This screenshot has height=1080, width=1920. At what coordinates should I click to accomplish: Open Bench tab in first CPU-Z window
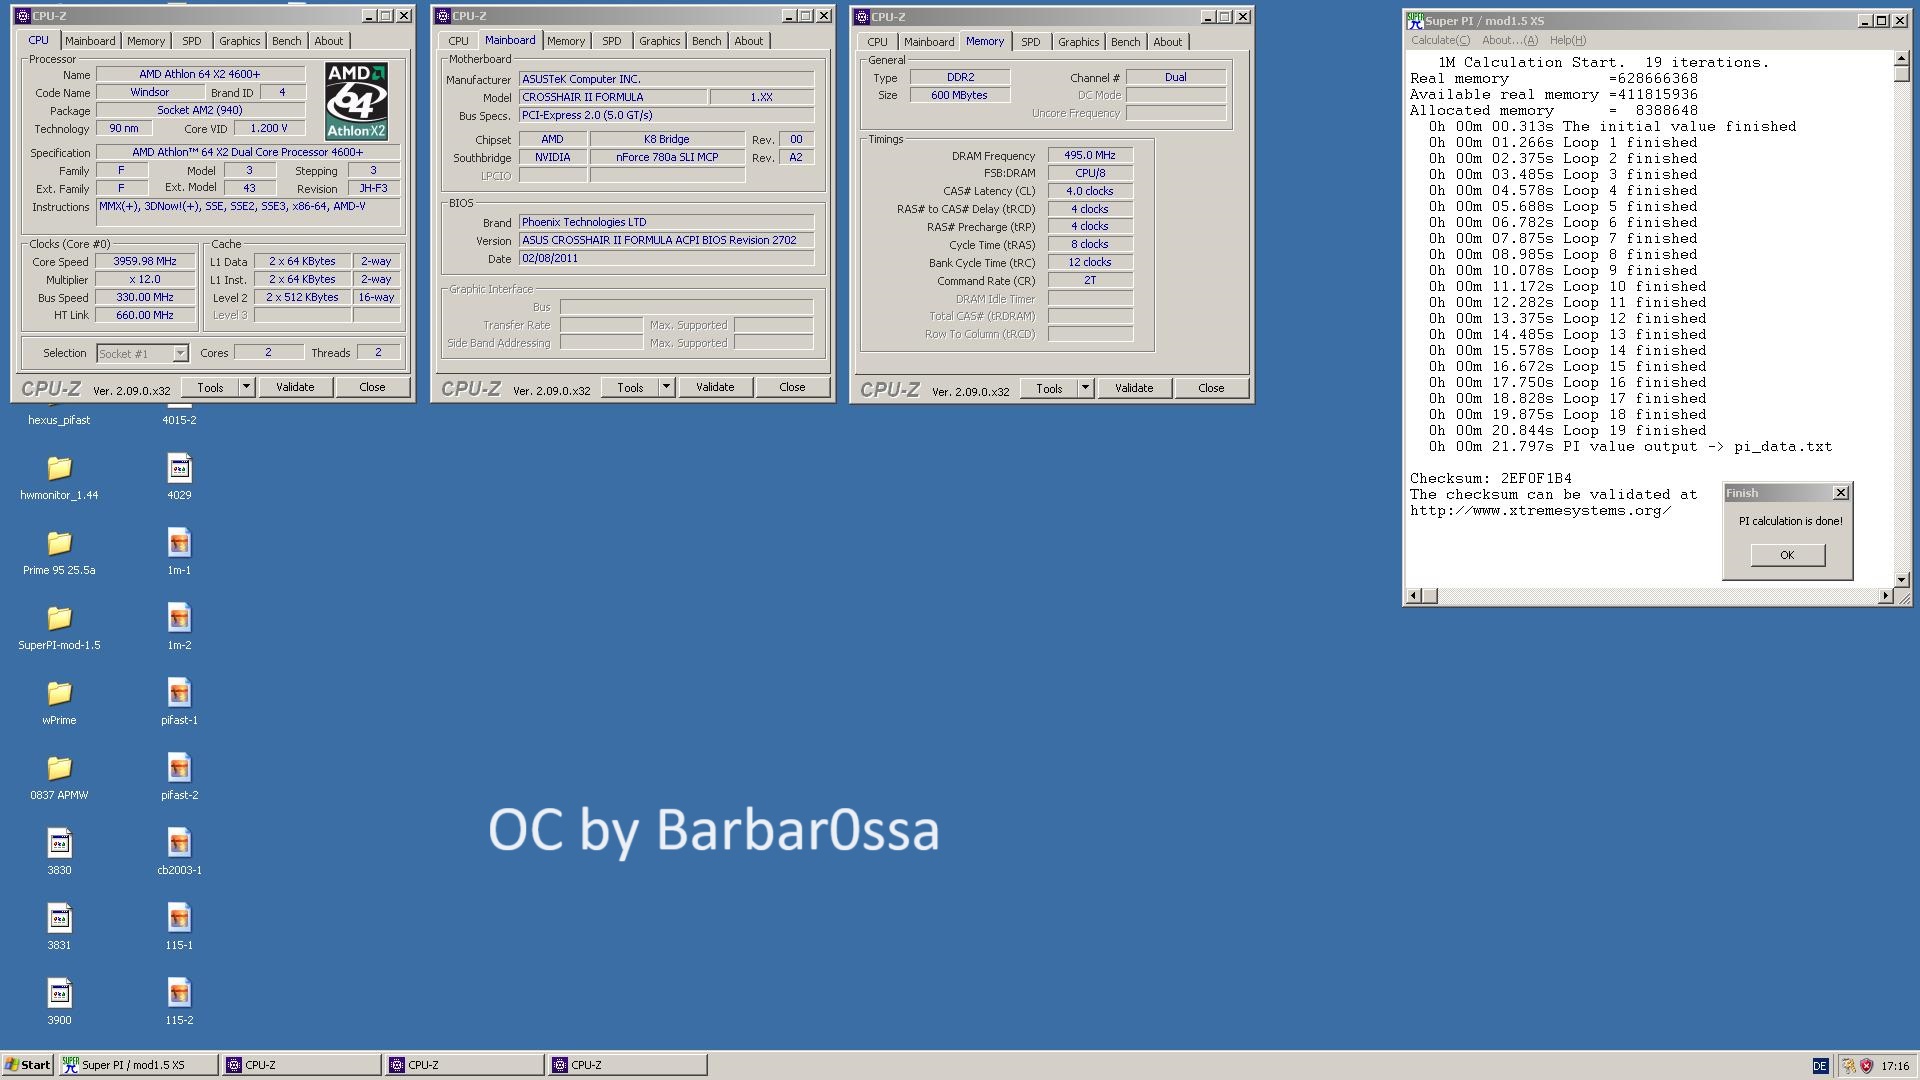(x=286, y=41)
